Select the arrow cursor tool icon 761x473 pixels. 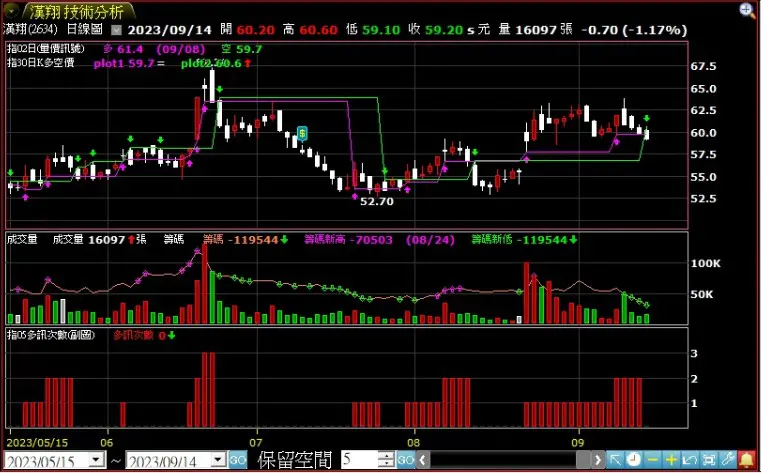click(615, 459)
